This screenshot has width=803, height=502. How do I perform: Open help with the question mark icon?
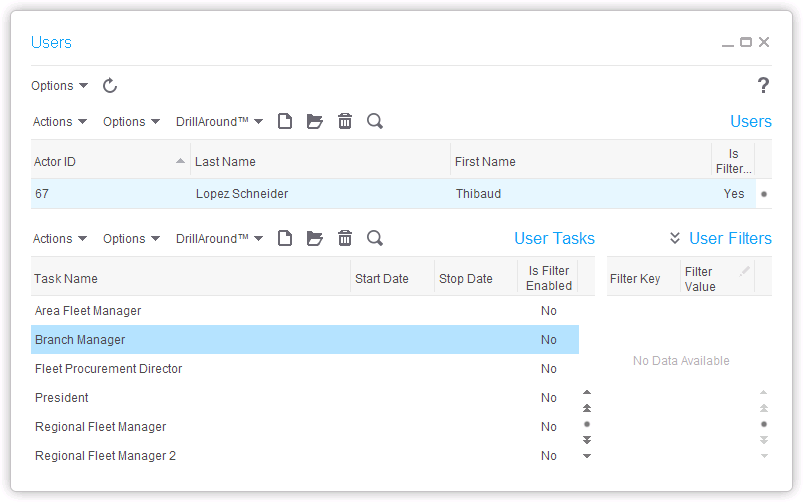point(763,86)
